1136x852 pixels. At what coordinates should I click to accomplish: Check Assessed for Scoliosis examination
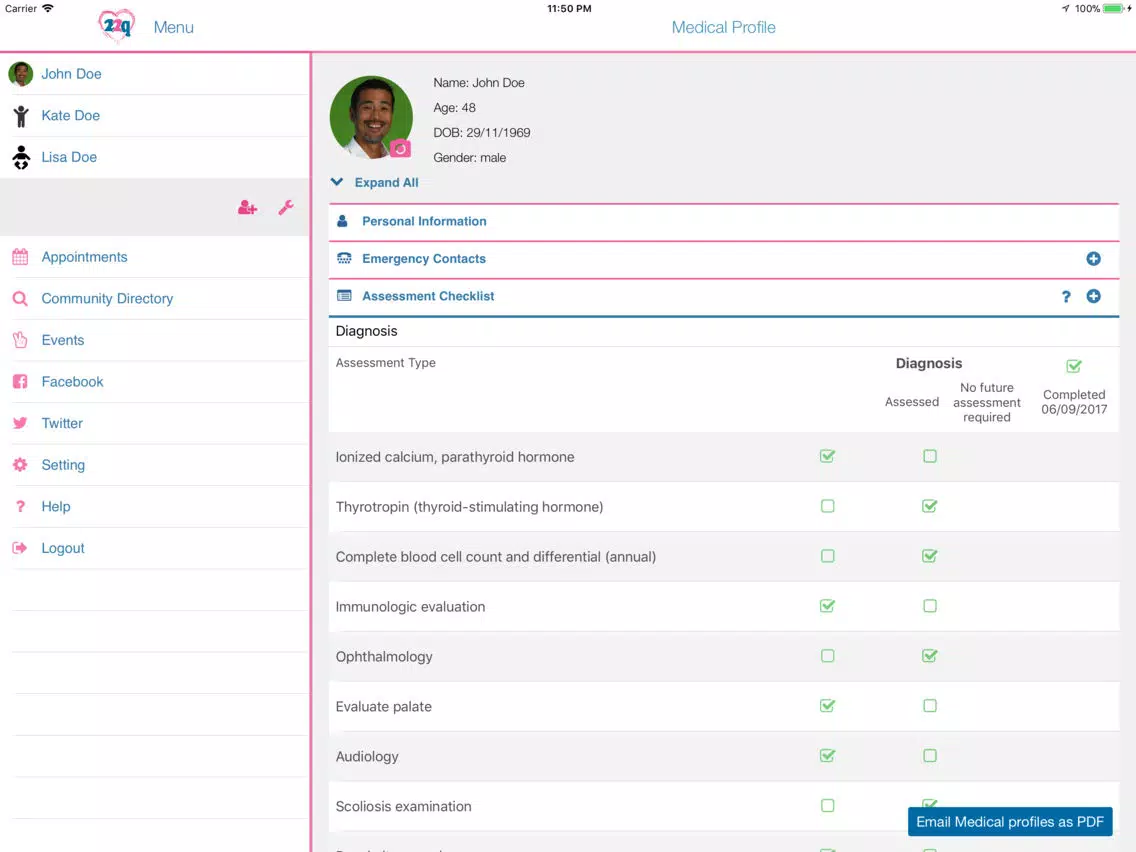click(x=827, y=806)
